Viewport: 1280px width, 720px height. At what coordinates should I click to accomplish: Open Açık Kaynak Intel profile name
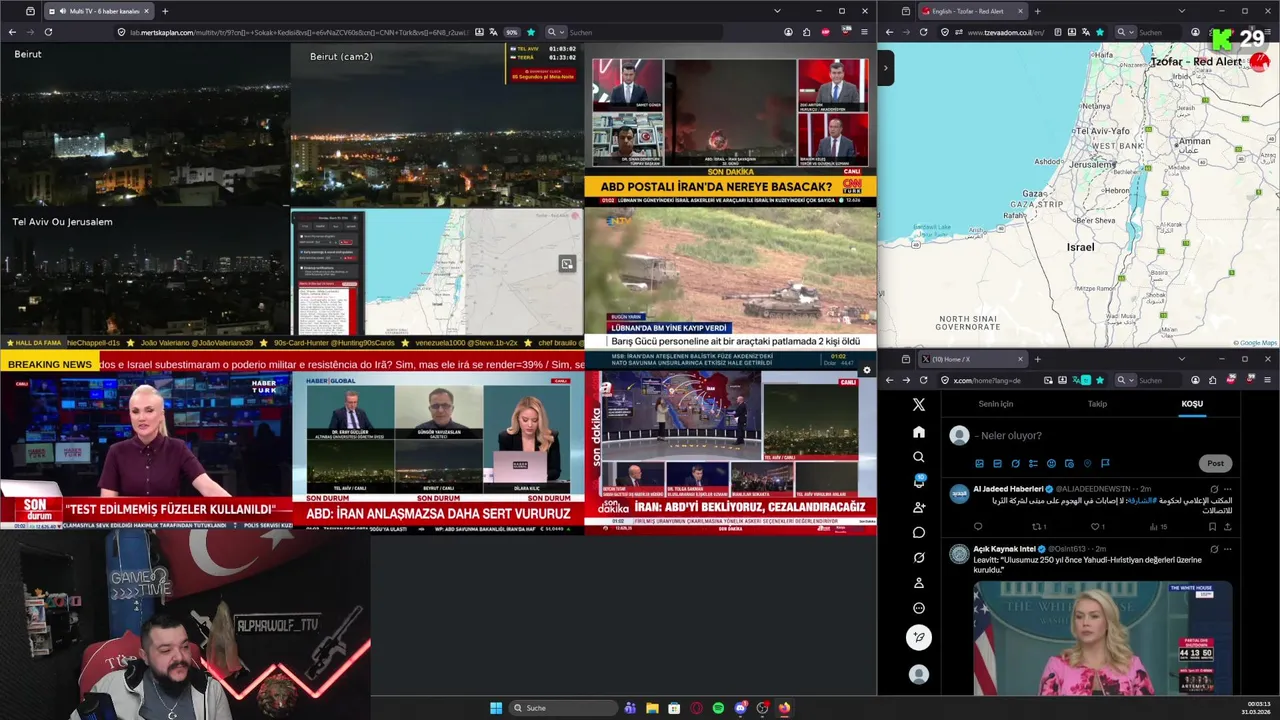[1004, 549]
